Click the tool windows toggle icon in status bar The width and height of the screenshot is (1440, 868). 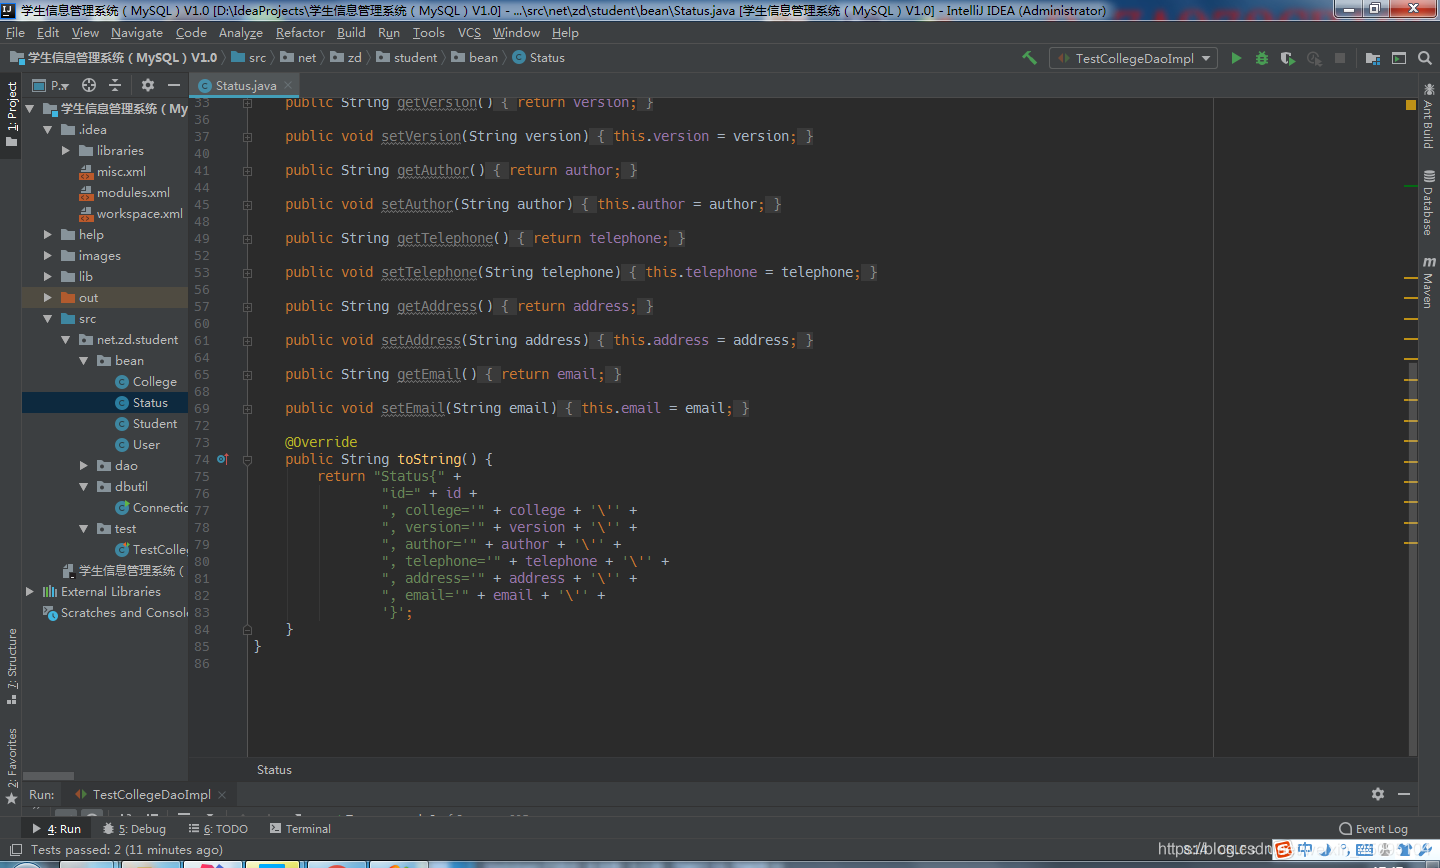(15, 850)
